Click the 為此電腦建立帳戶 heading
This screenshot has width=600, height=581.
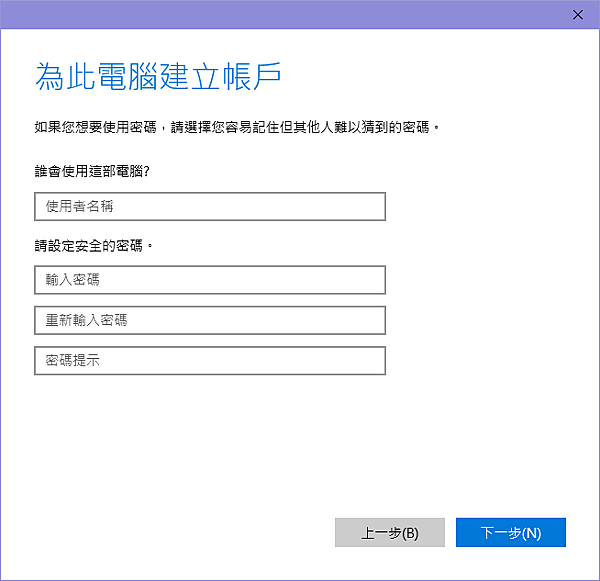158,77
